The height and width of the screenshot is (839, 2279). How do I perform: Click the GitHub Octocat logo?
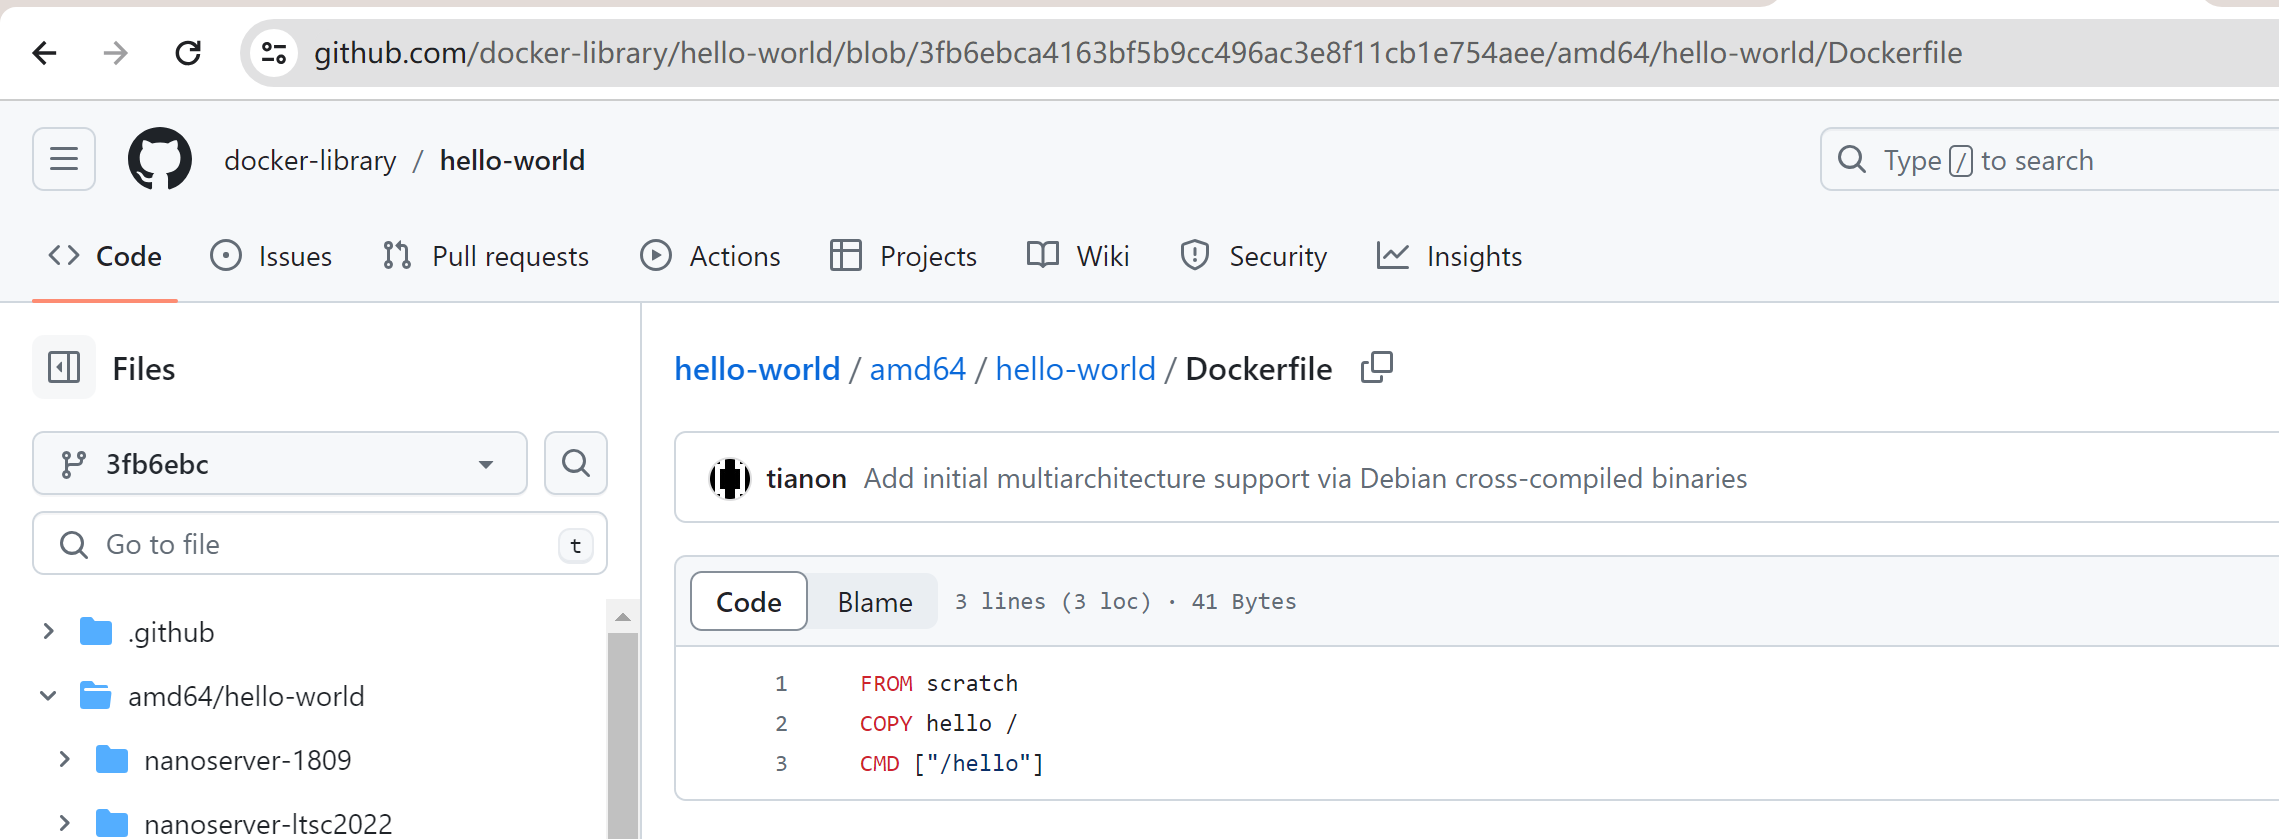tap(160, 159)
